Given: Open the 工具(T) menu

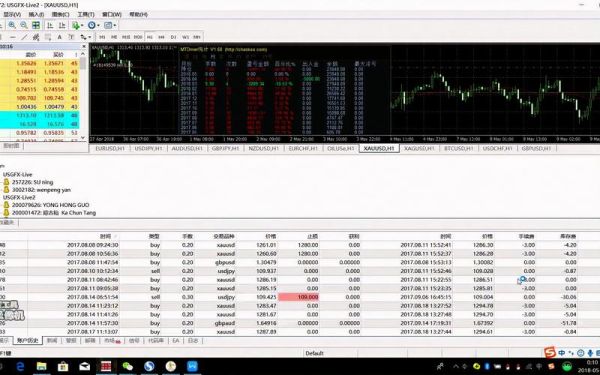Looking at the screenshot, I should pos(86,14).
